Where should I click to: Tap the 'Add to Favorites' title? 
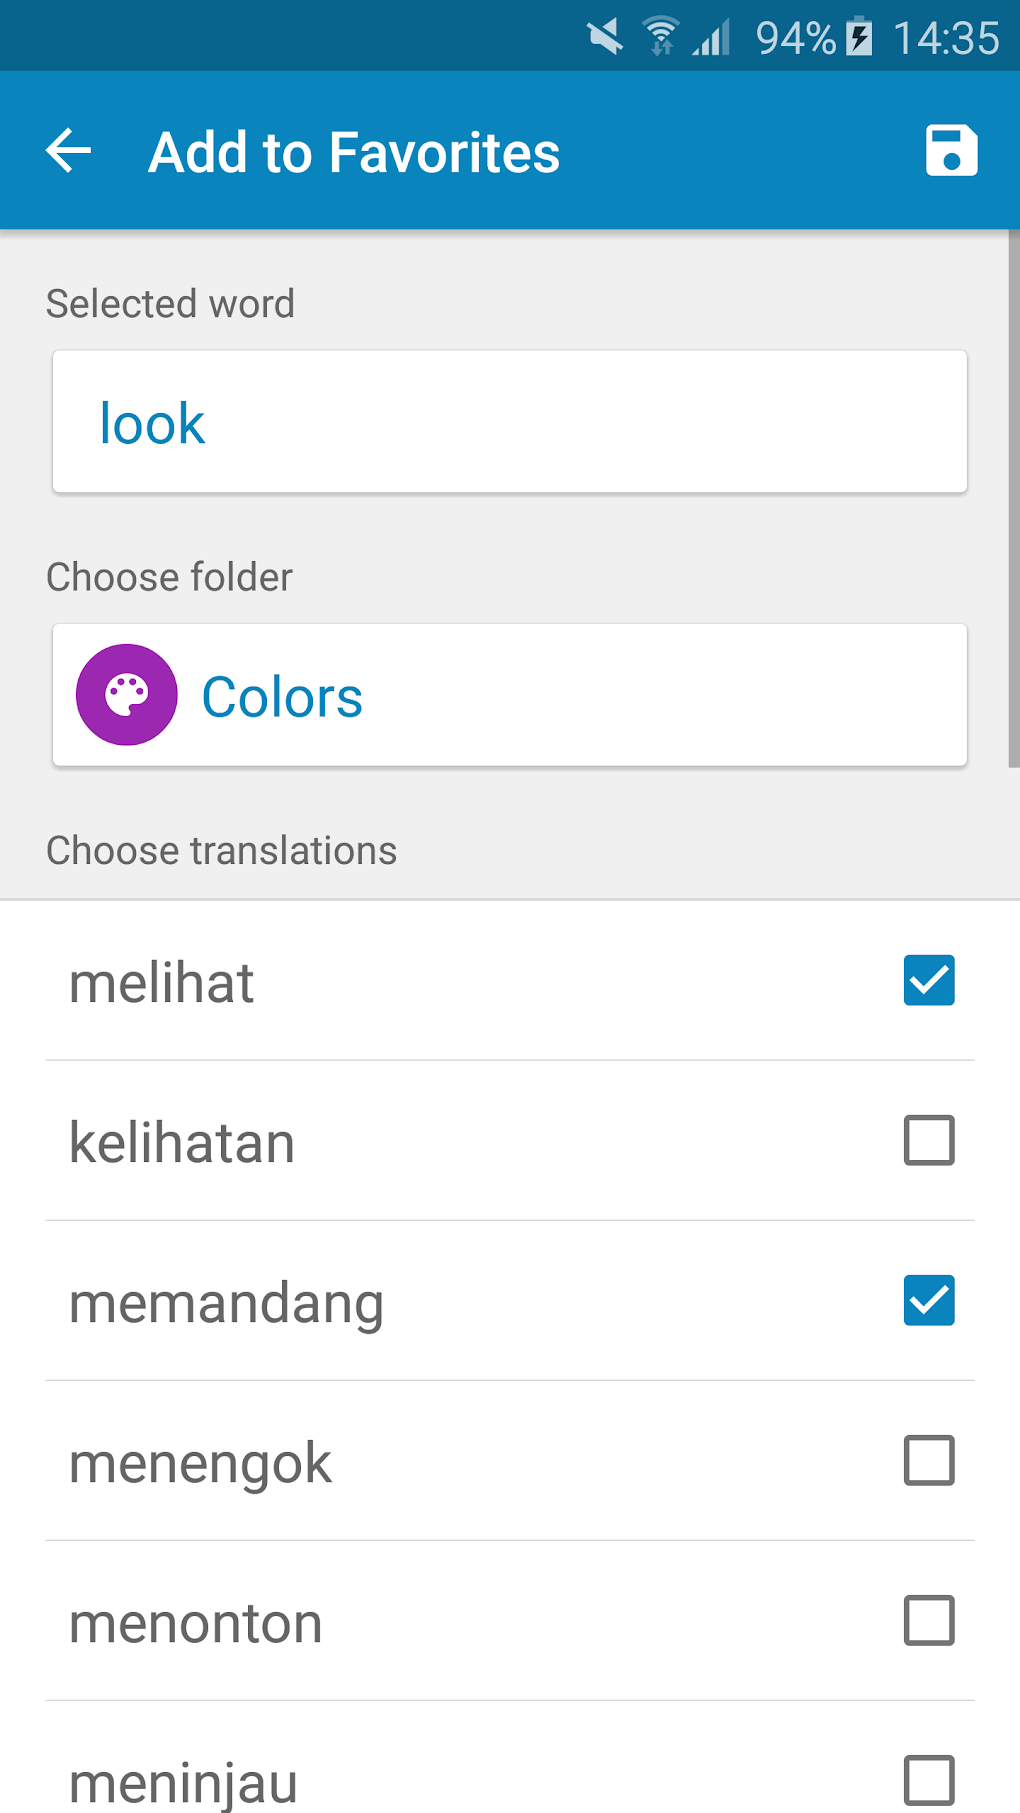[354, 152]
